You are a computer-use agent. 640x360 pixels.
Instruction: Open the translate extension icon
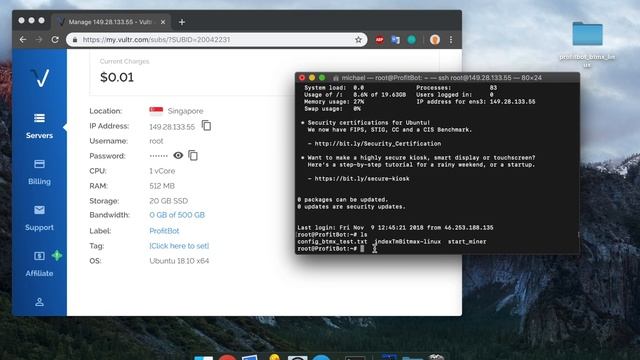(395, 40)
